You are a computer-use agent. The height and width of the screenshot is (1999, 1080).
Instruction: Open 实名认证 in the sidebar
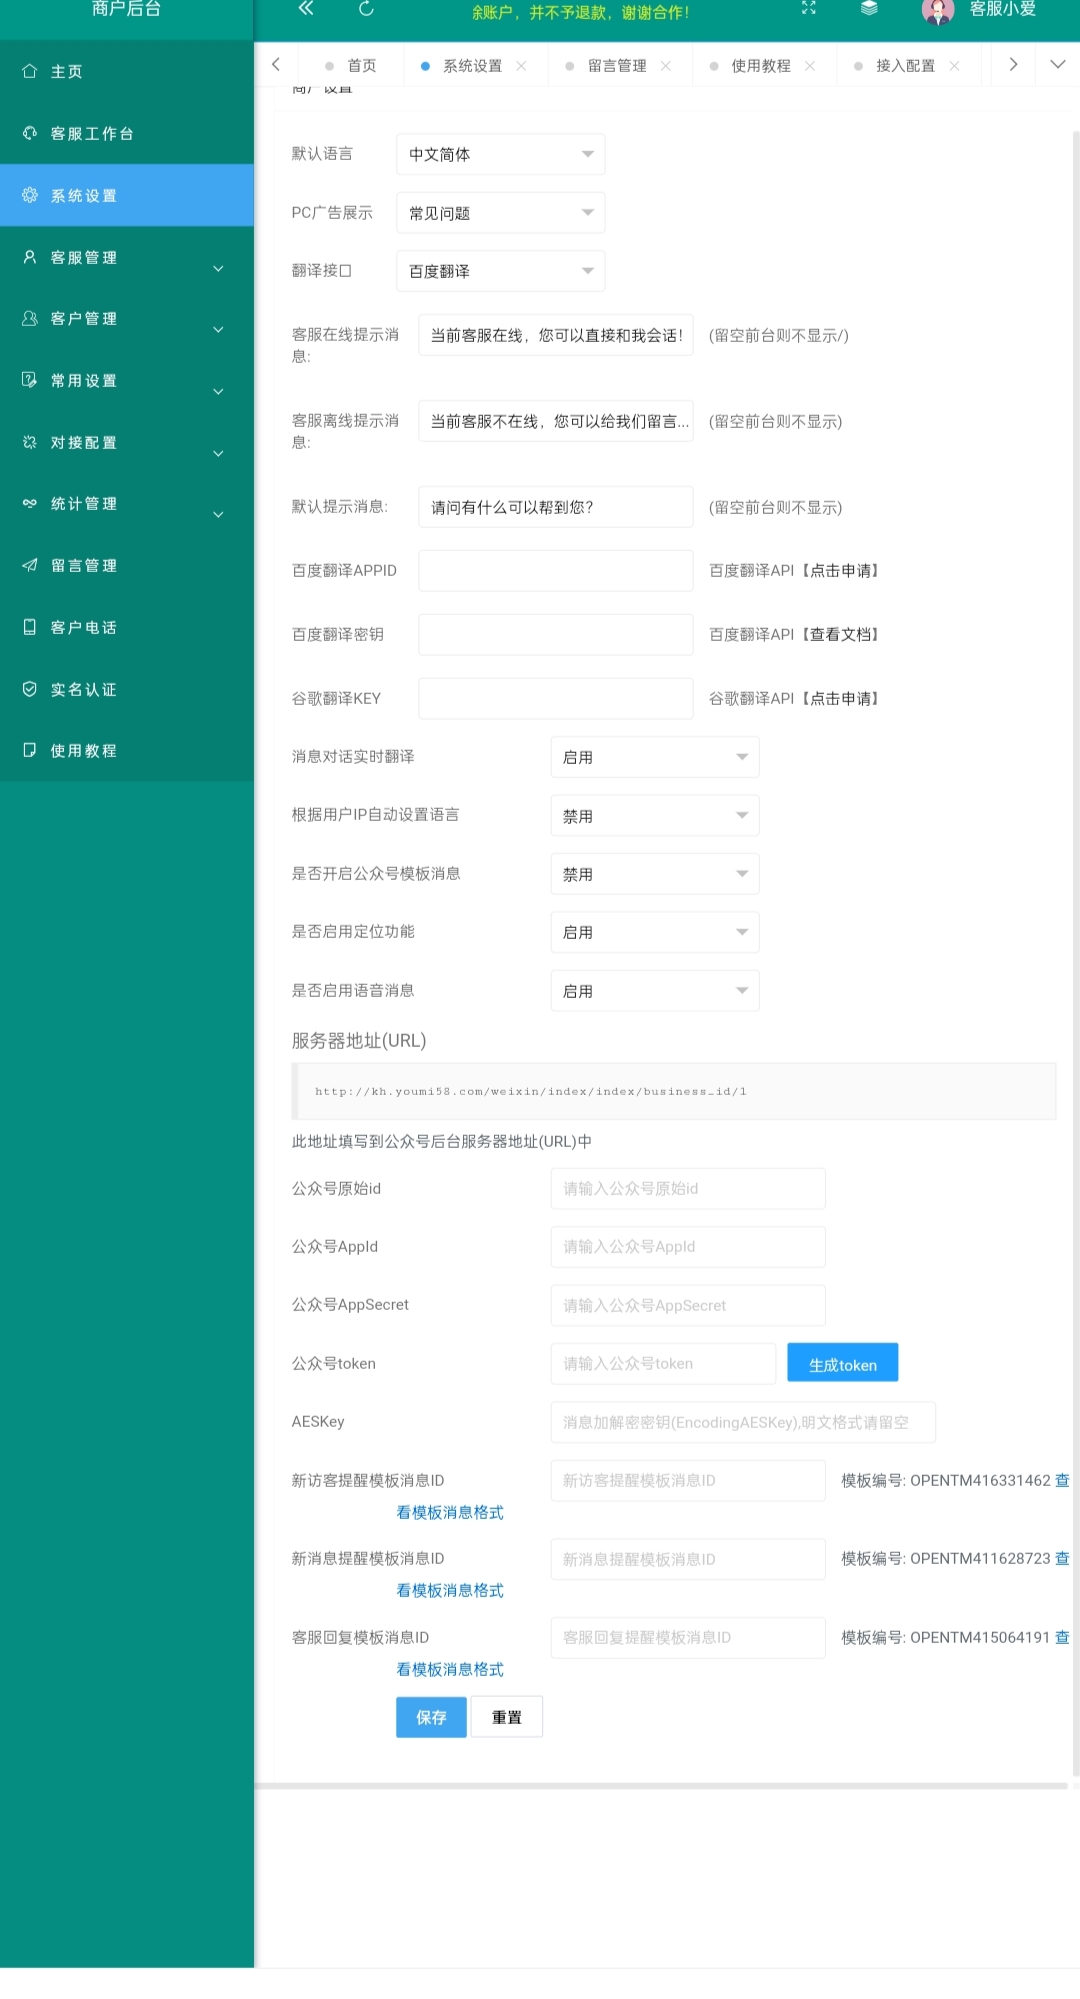click(x=127, y=689)
